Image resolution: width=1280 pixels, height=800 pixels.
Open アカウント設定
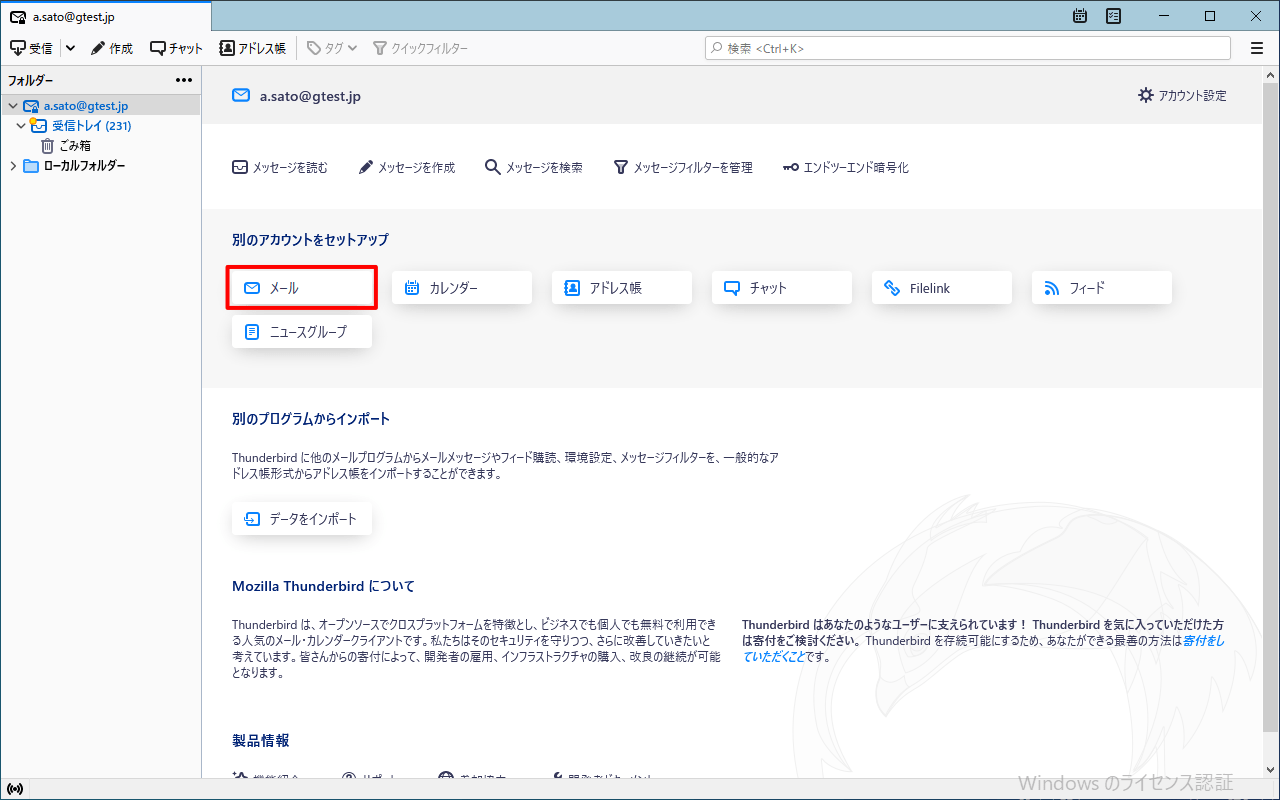click(1182, 96)
